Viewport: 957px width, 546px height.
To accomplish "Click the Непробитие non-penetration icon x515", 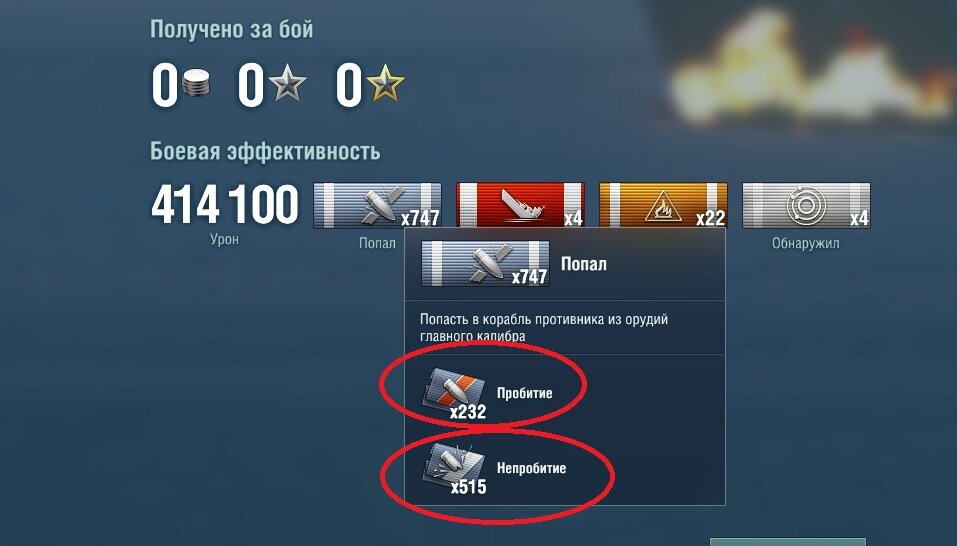I will [x=455, y=469].
